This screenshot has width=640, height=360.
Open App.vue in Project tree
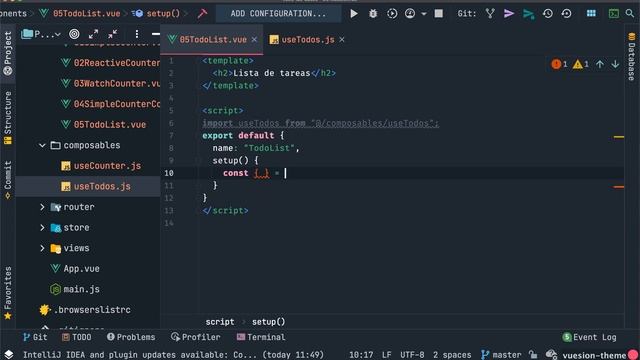(75, 269)
